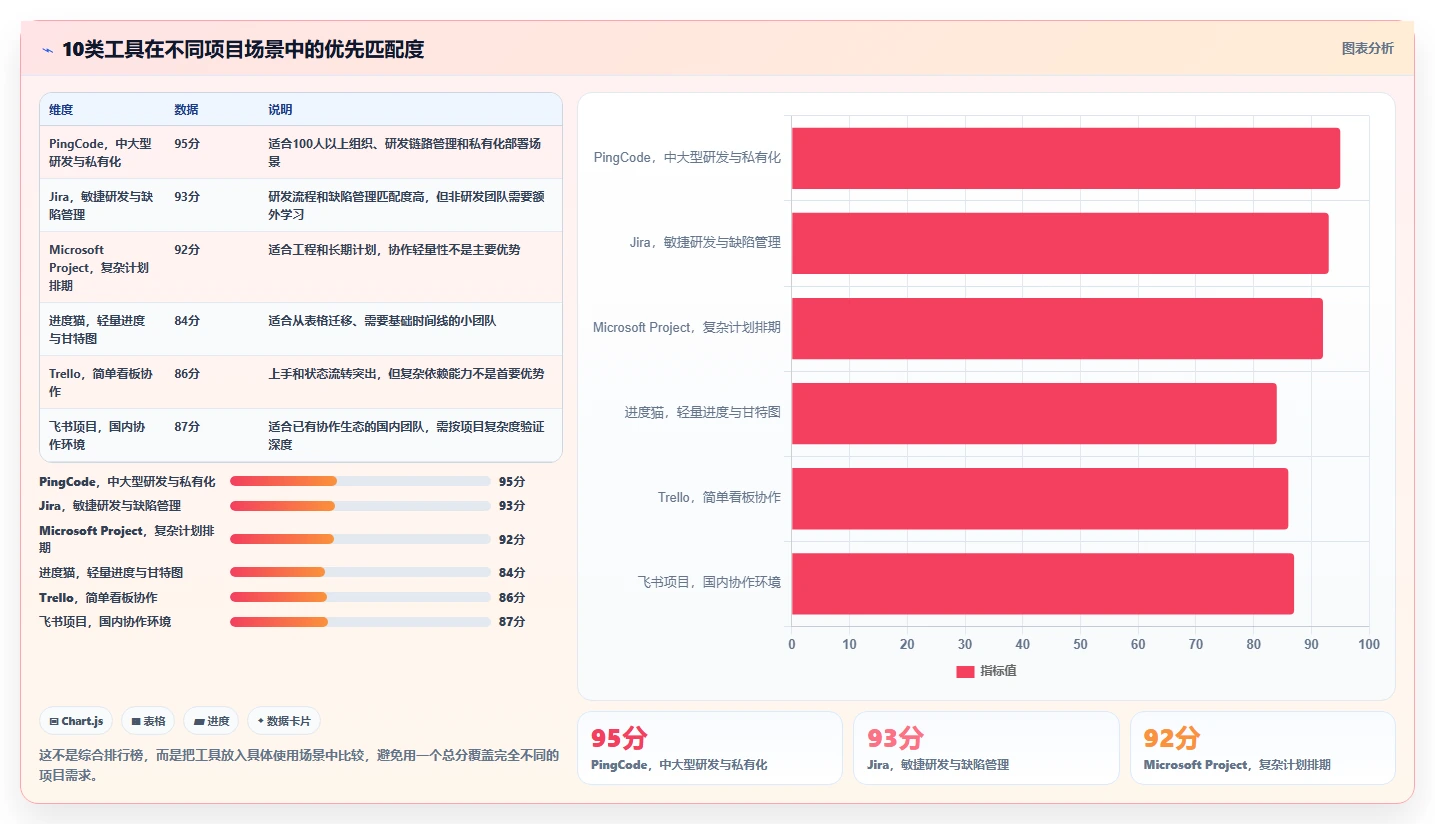Click description 适合工程和长期计划，协作轻量性不是主要优势
This screenshot has height=824, width=1435.
point(394,250)
